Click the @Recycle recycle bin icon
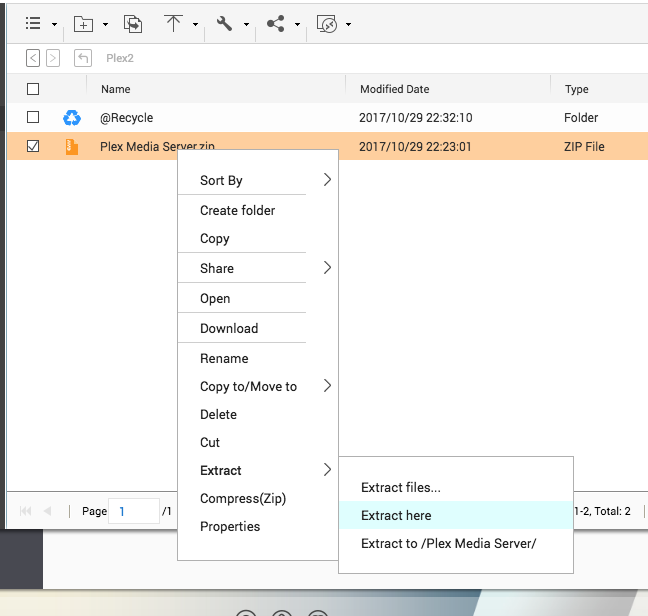 coord(72,118)
